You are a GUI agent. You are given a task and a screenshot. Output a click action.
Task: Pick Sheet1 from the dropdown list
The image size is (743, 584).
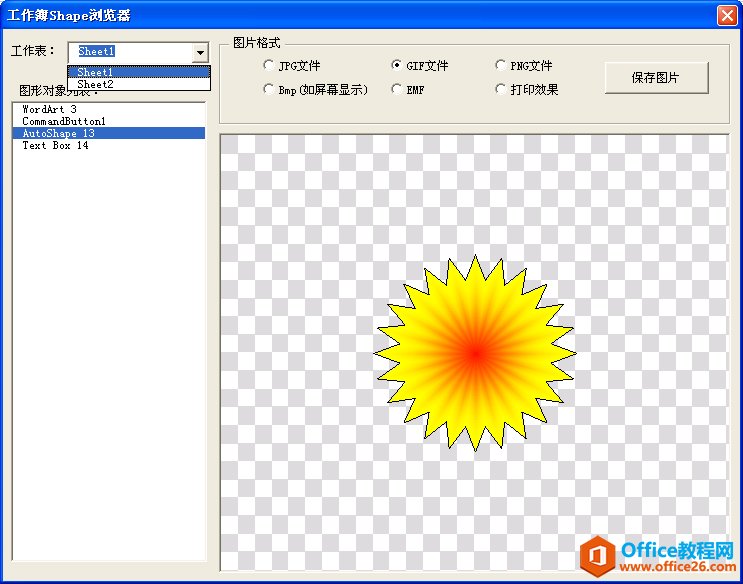[x=139, y=72]
